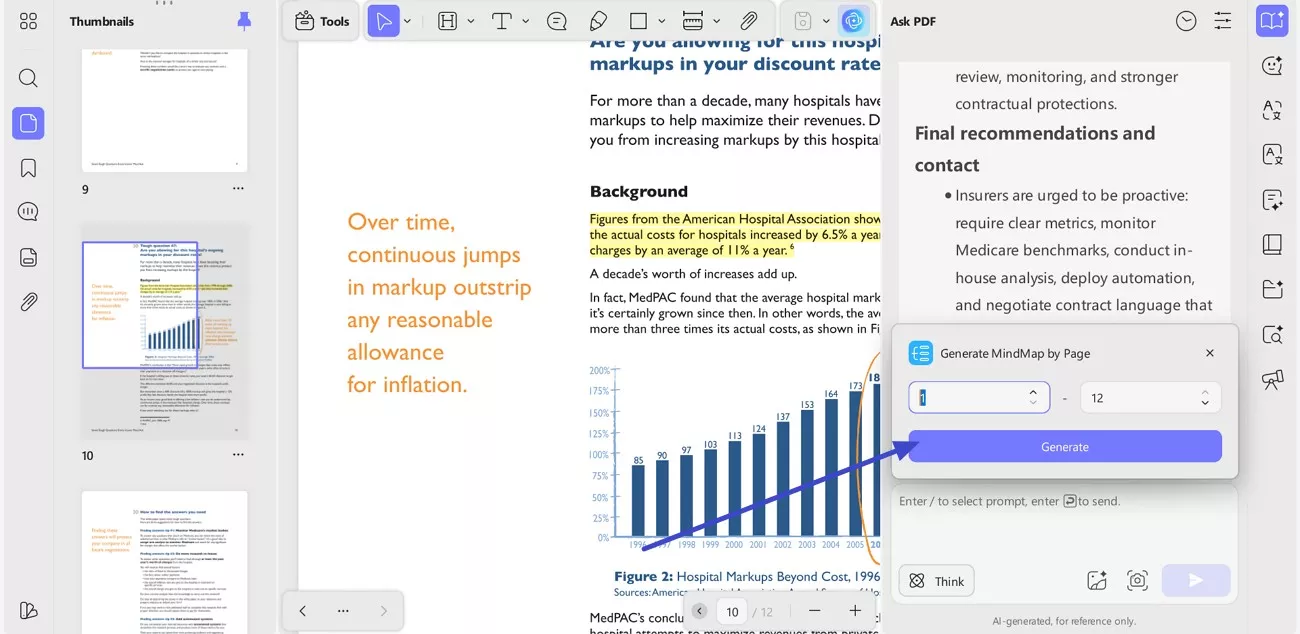Click the save disk icon
Viewport: 1300px width, 634px height.
tap(802, 21)
